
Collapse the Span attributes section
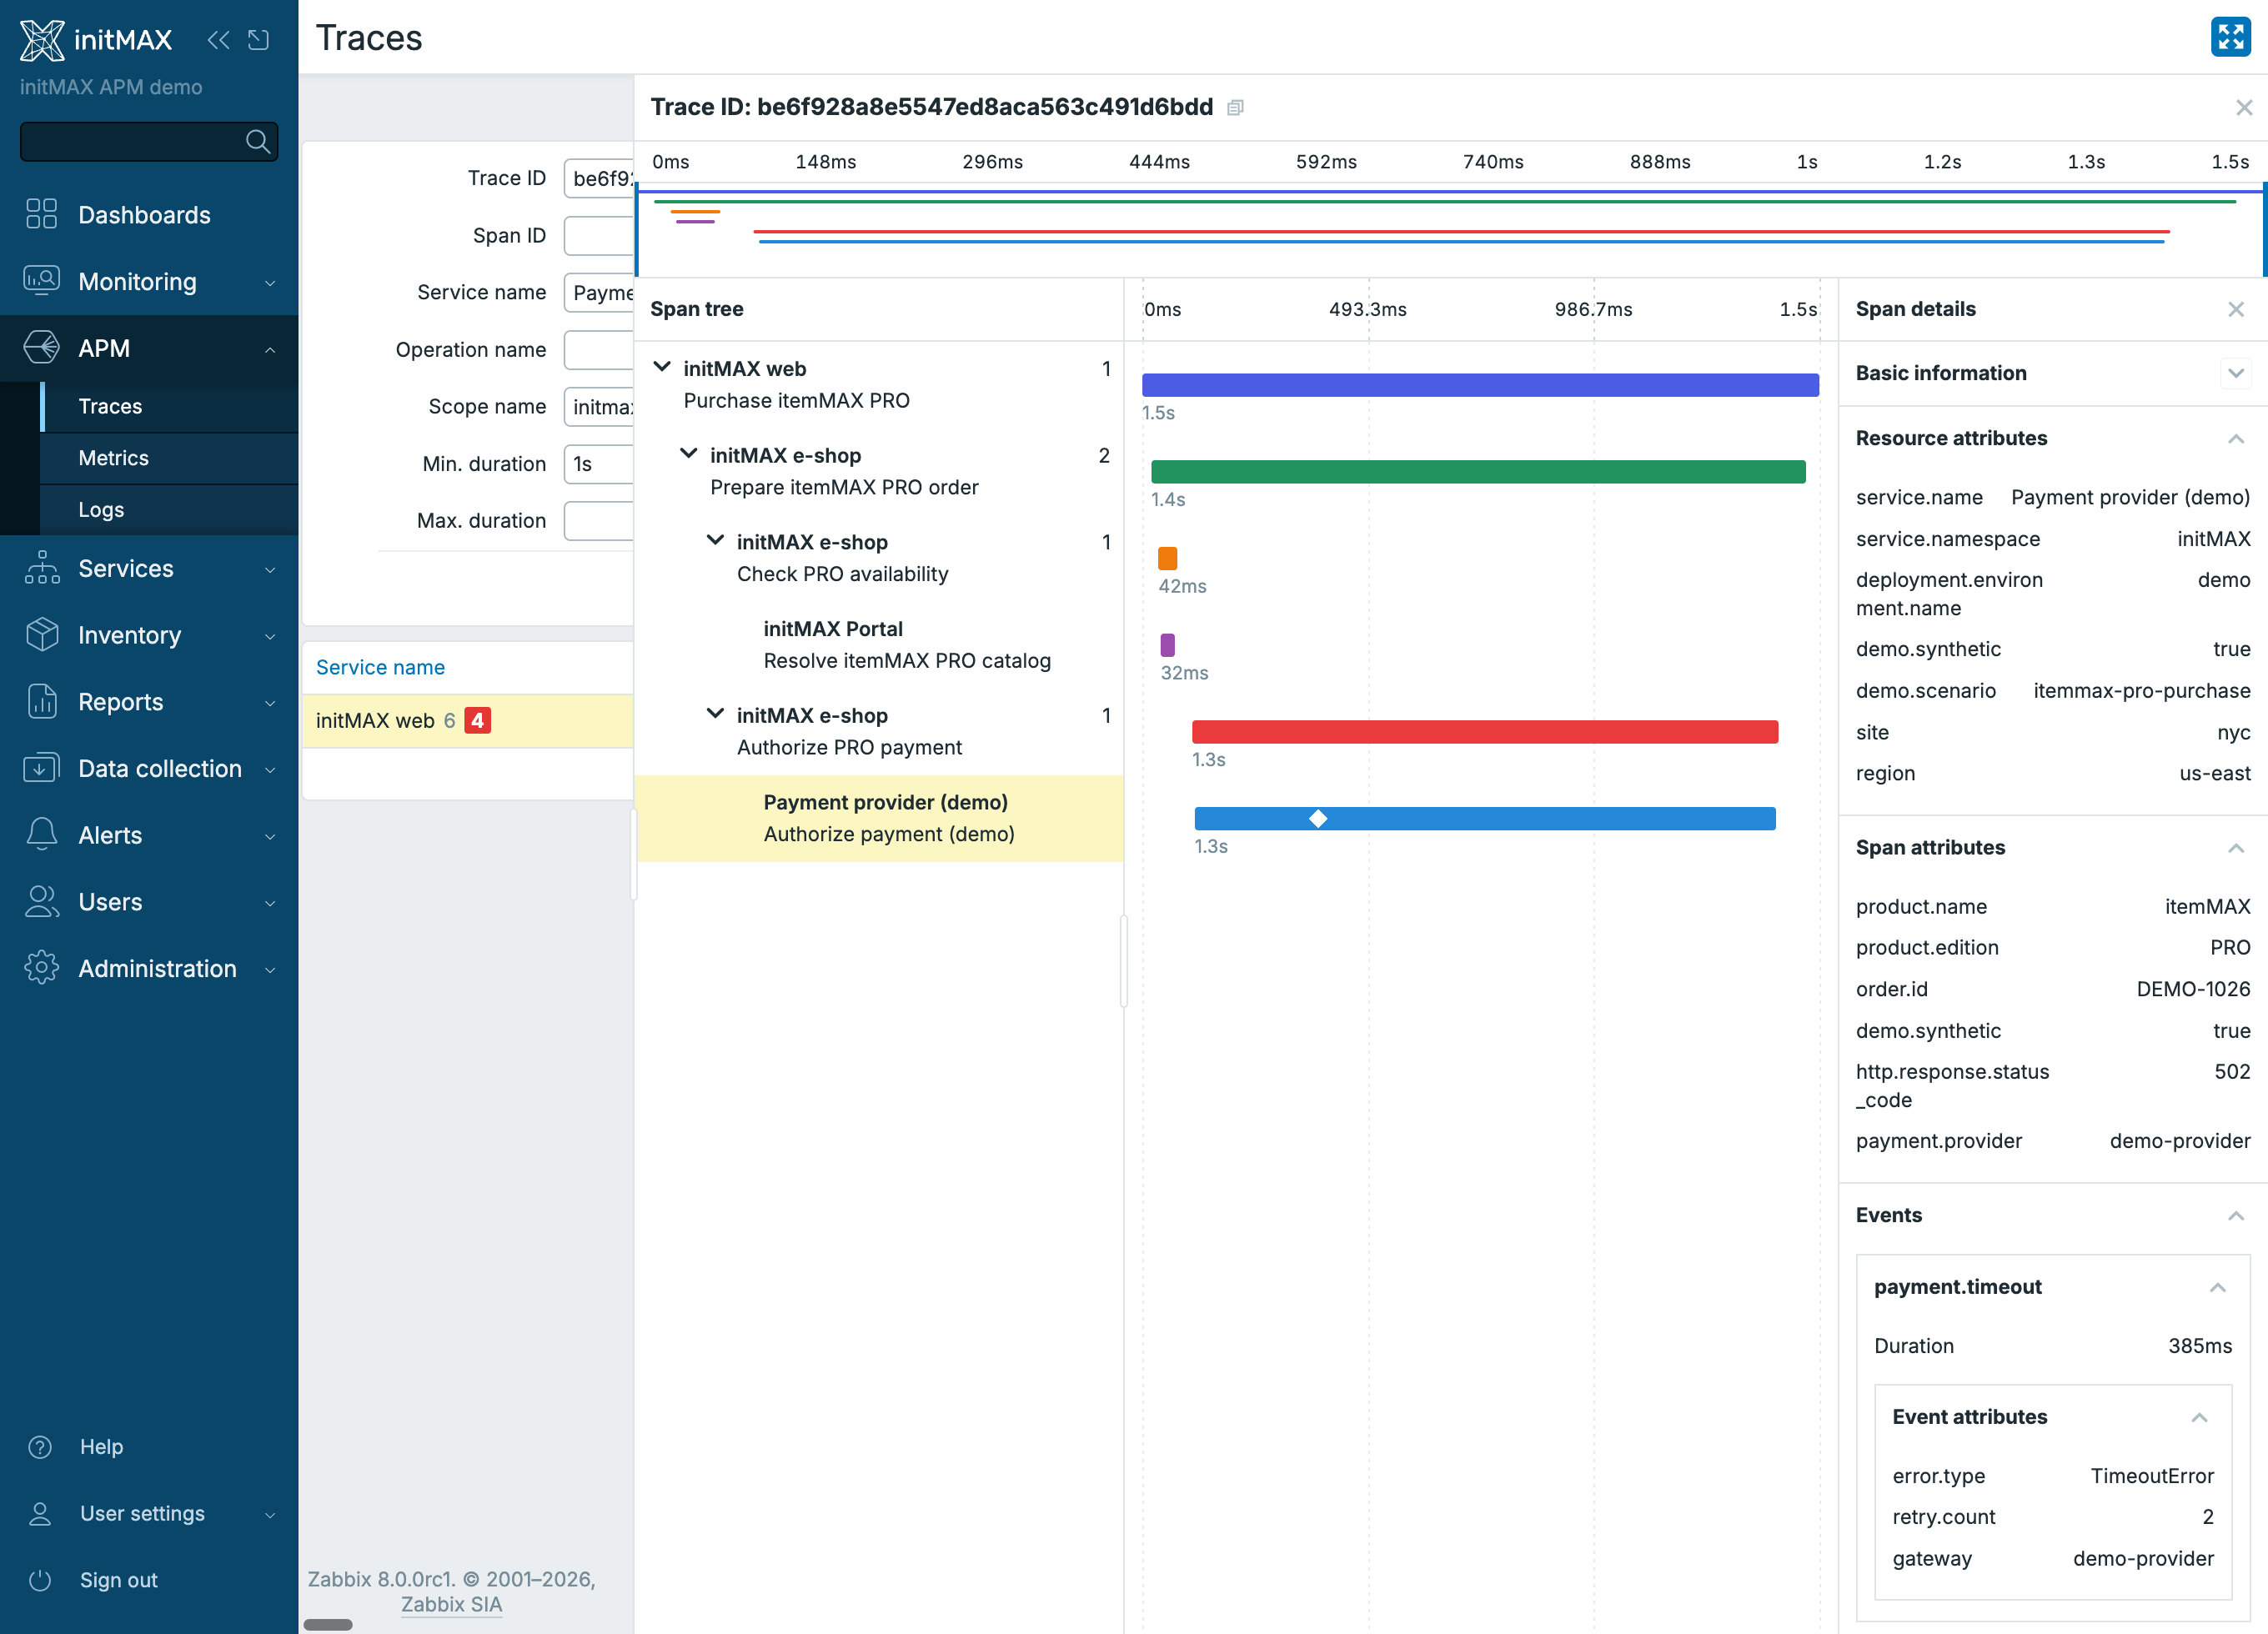tap(2236, 848)
